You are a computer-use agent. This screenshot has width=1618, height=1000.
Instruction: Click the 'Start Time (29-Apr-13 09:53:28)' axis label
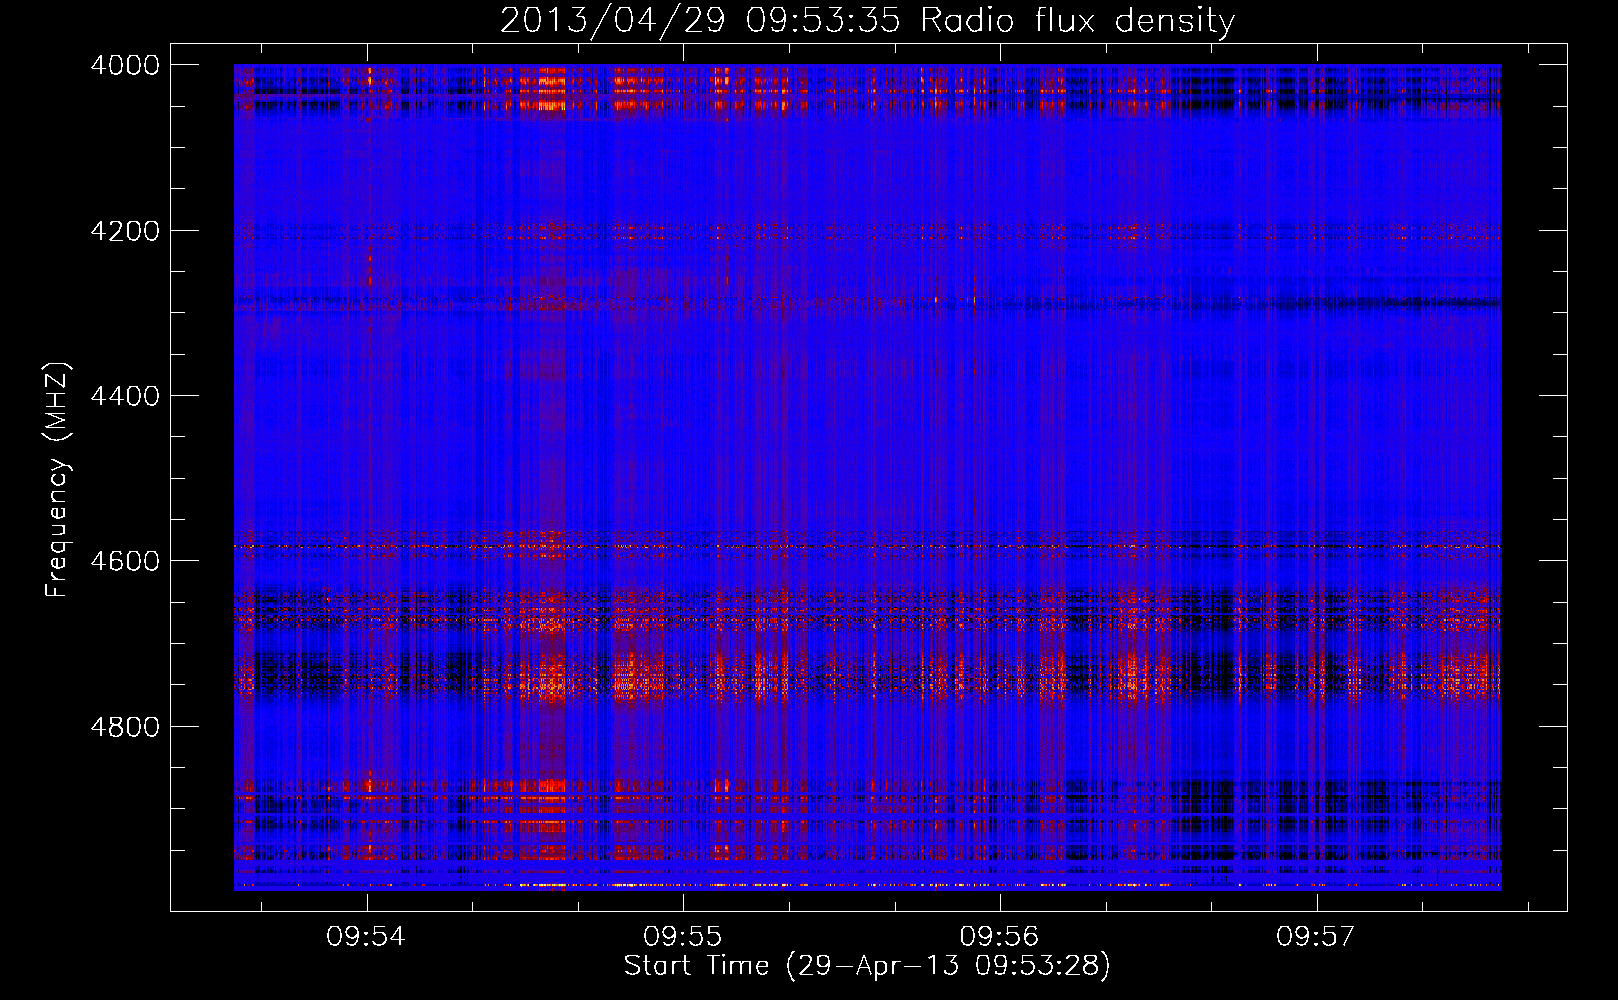(867, 965)
